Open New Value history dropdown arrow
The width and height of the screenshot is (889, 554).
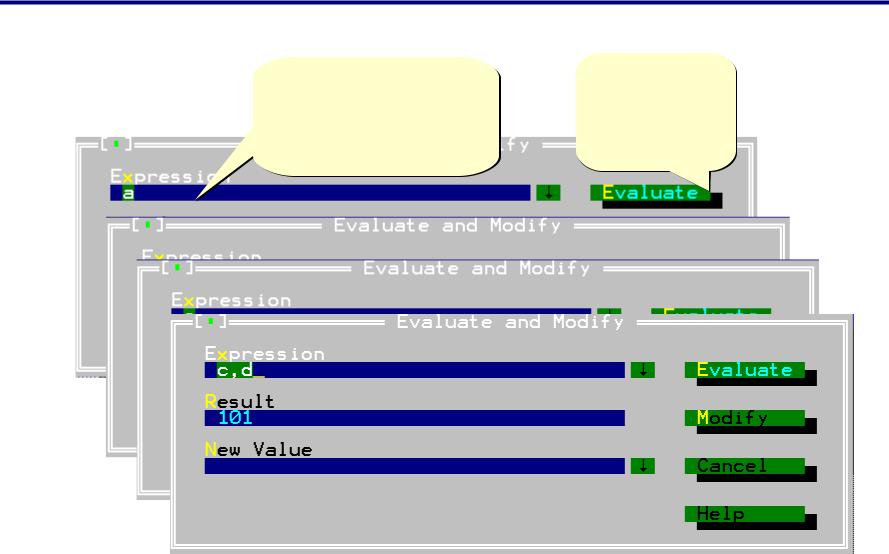[642, 466]
